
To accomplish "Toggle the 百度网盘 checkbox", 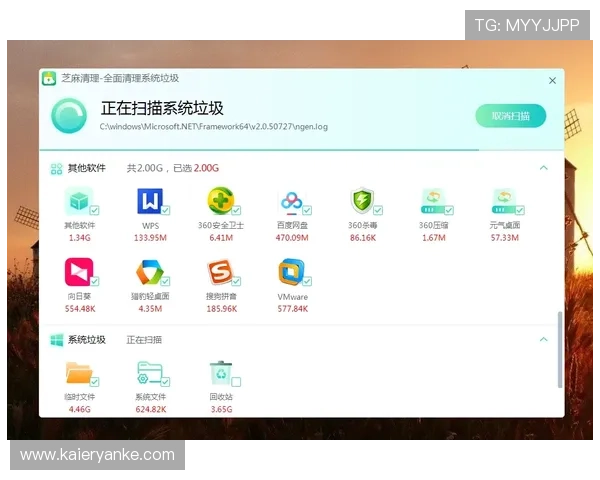I will [307, 210].
